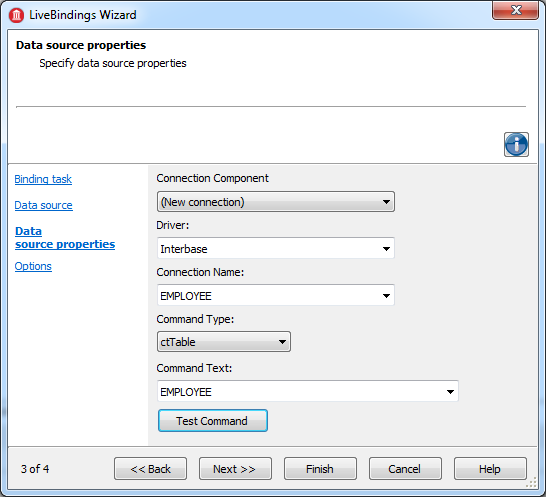This screenshot has height=497, width=546.
Task: Open the Data source step link
Action: (x=44, y=205)
